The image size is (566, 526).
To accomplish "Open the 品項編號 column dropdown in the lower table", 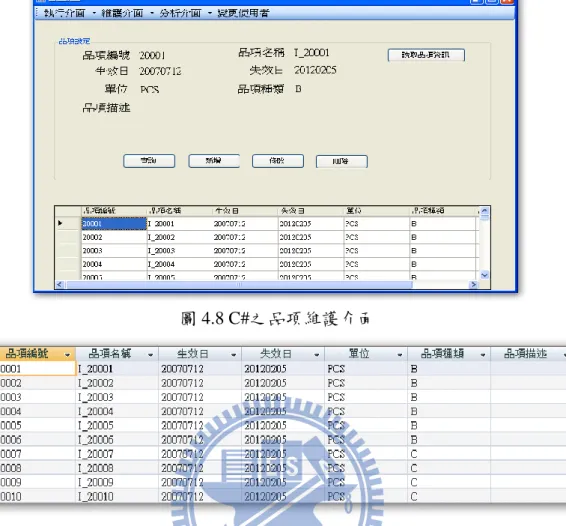I will click(x=68, y=355).
